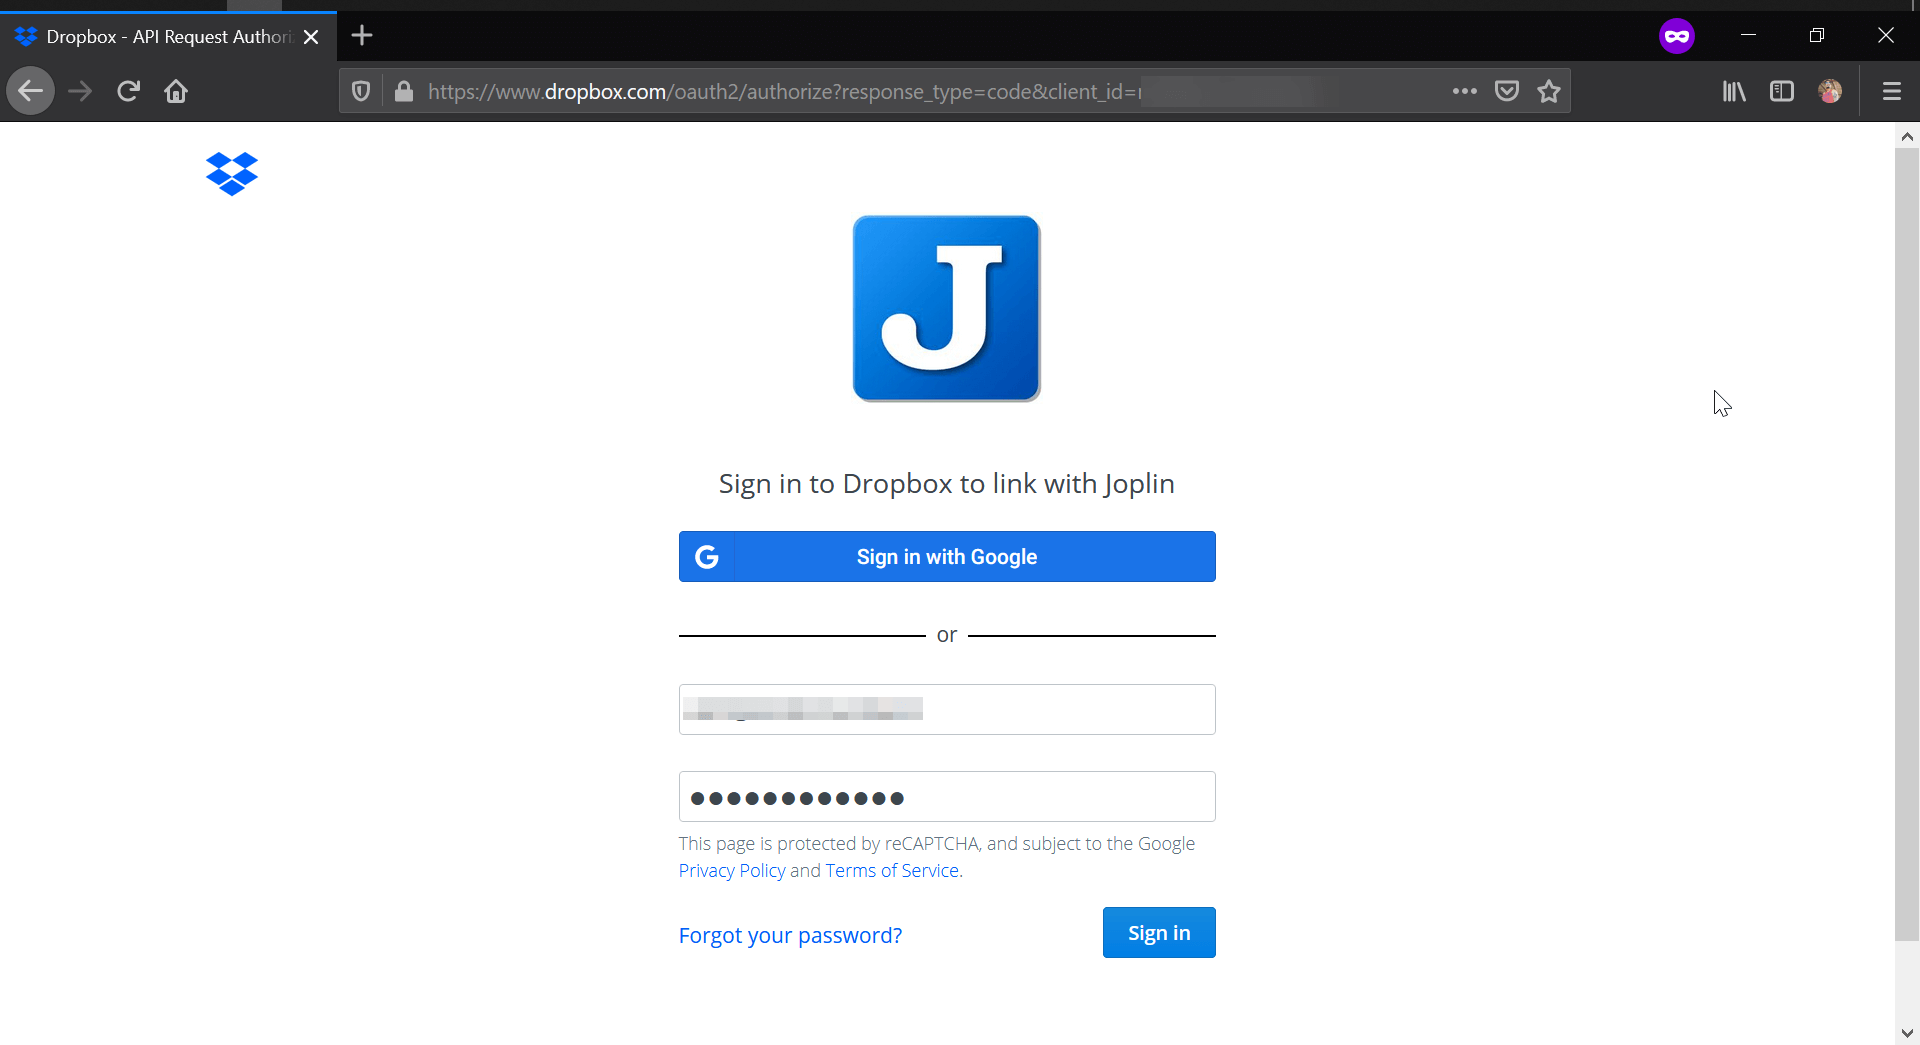Image resolution: width=1920 pixels, height=1045 pixels.
Task: Click the tracking protection shield icon
Action: tap(360, 91)
